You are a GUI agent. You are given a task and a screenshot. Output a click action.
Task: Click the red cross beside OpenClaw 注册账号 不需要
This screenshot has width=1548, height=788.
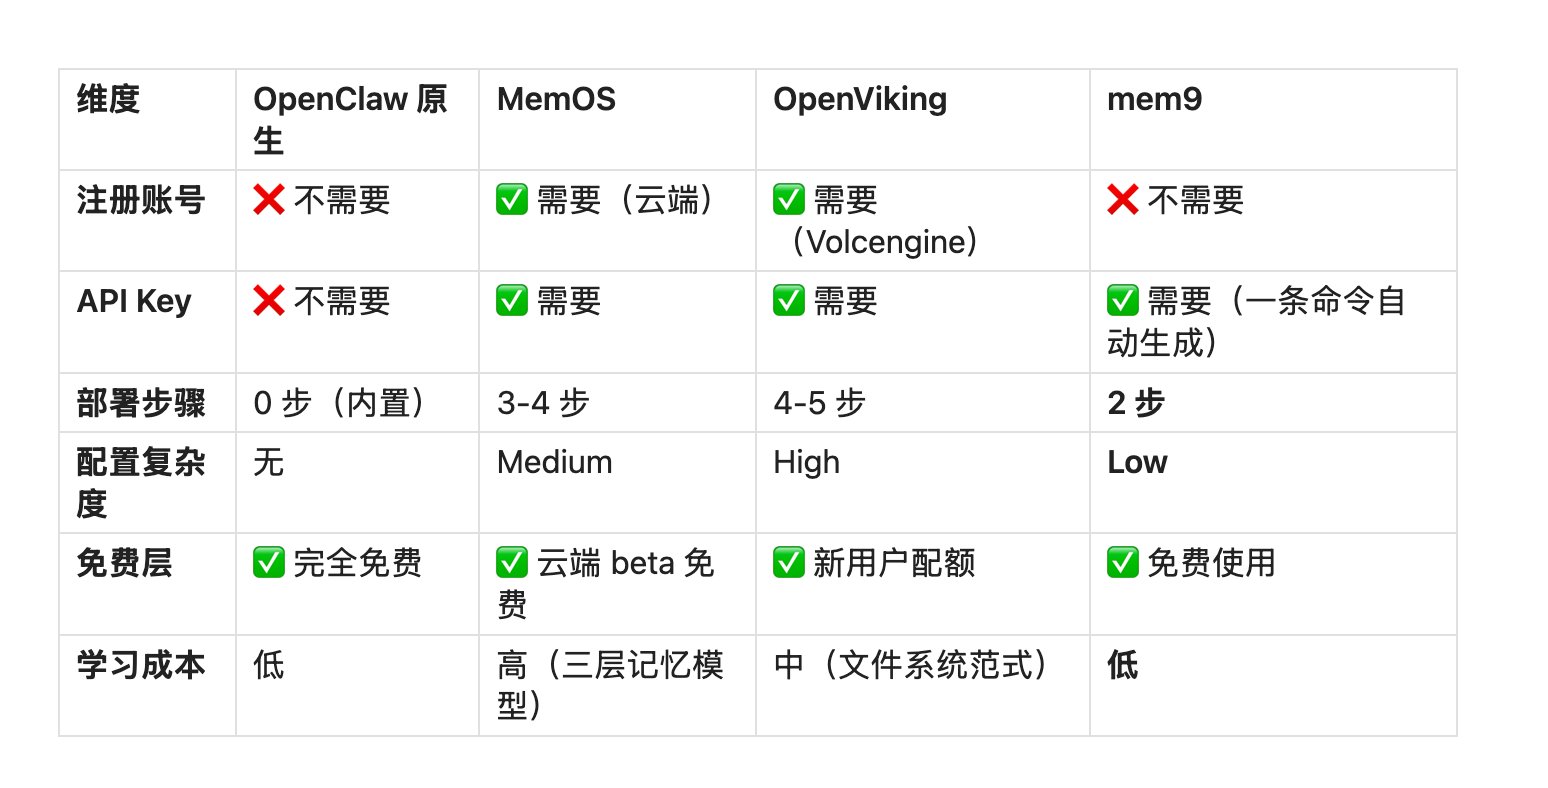[x=269, y=200]
